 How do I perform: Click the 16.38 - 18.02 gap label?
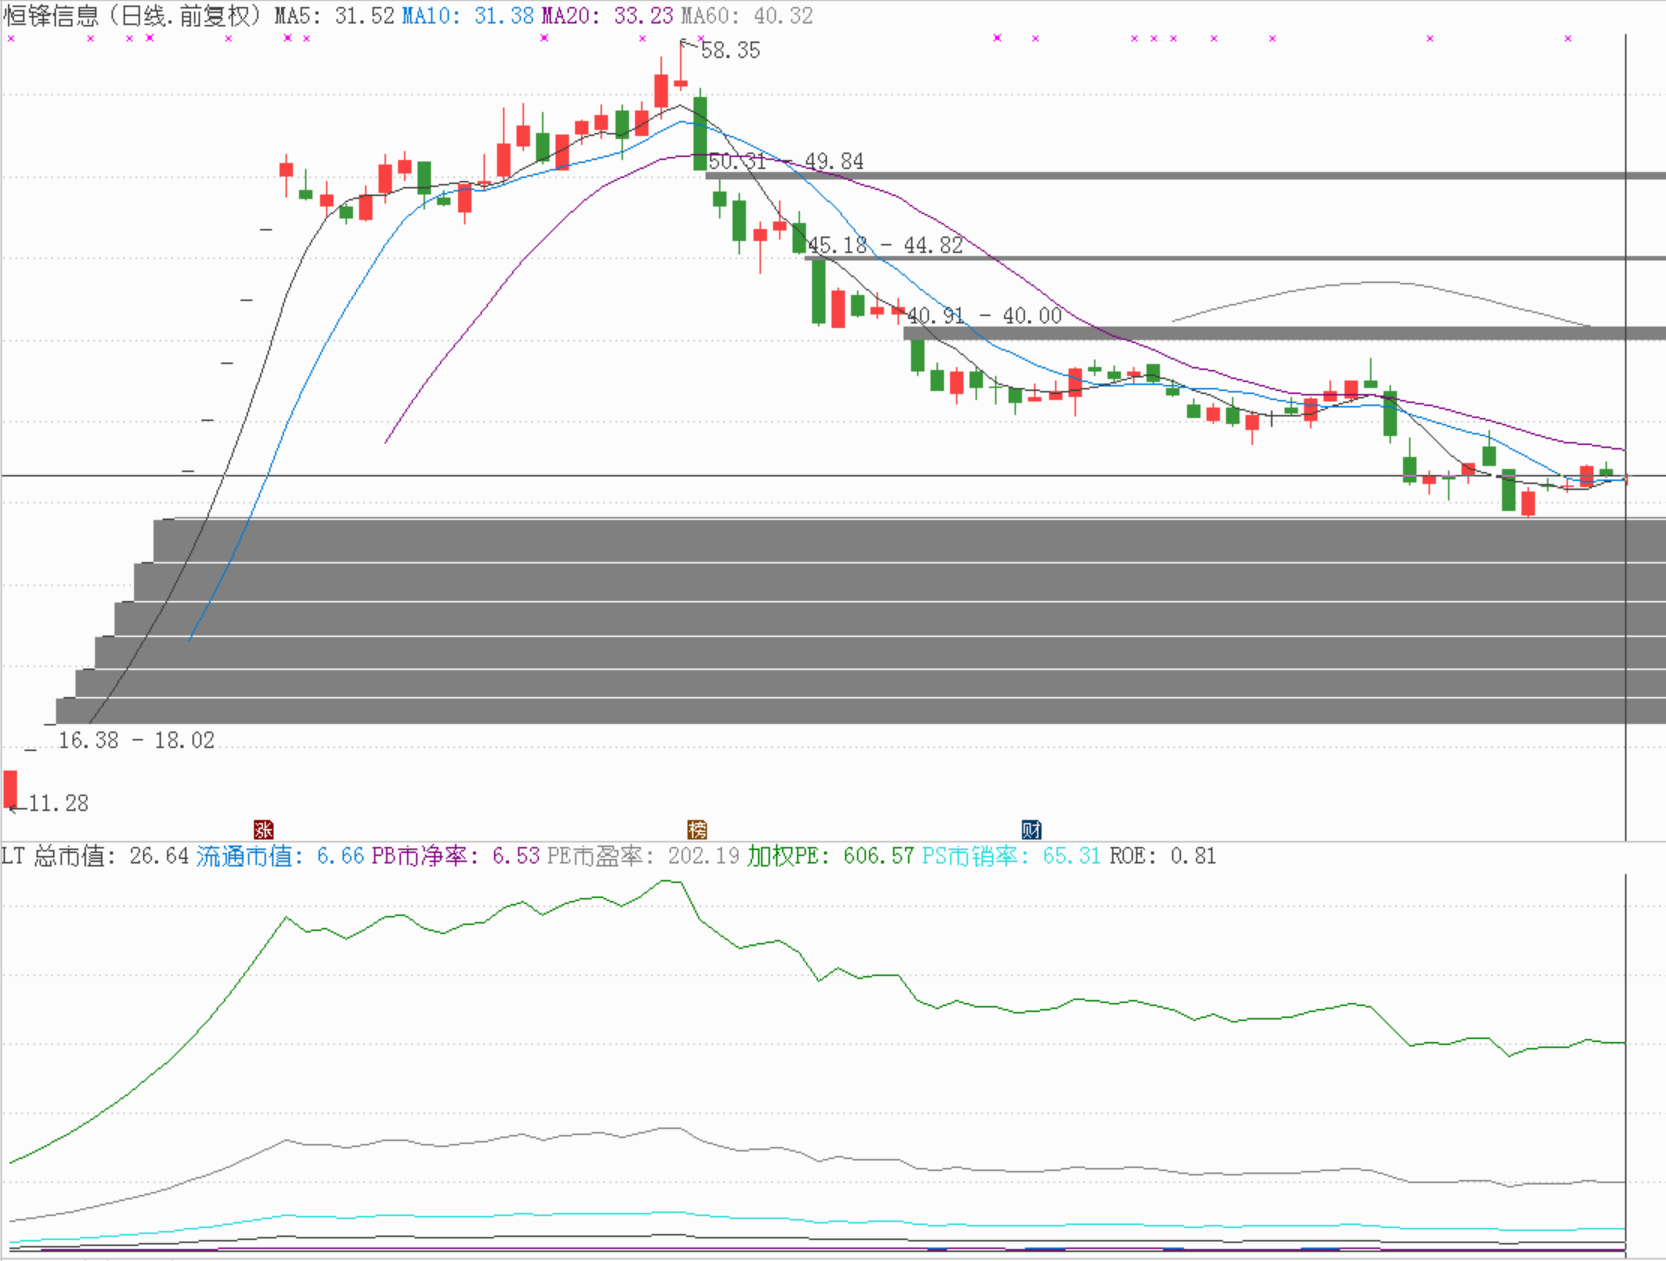pos(136,740)
